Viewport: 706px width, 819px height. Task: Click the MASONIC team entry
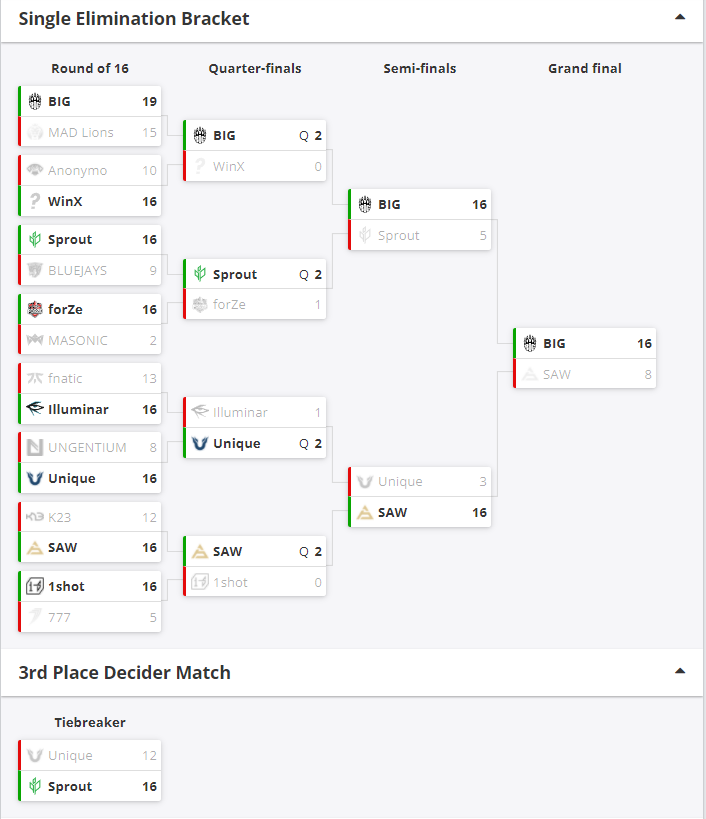tap(90, 340)
